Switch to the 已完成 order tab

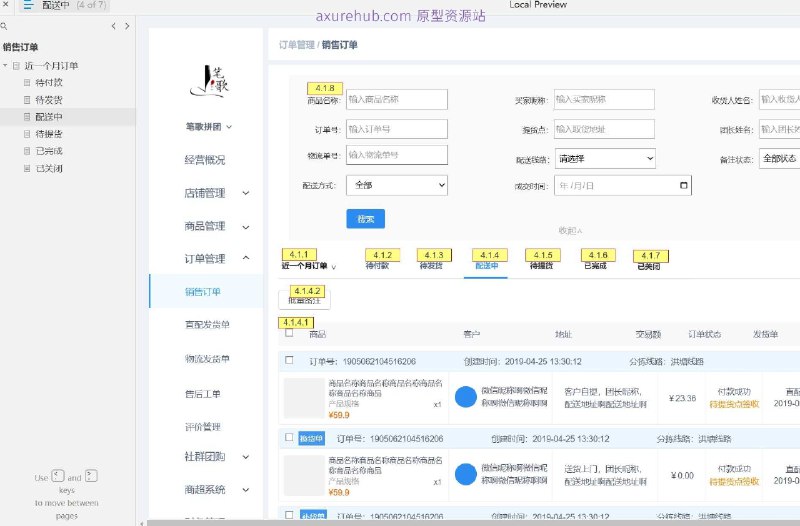click(595, 266)
